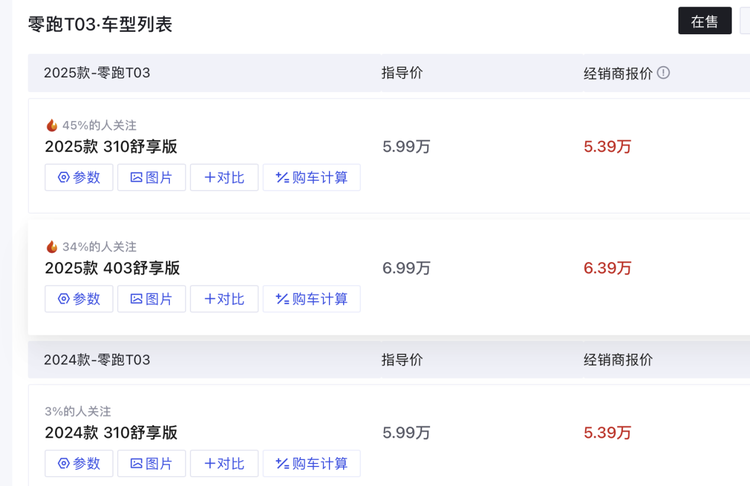Open 参数 for 2025款 403舒享版

click(x=79, y=299)
